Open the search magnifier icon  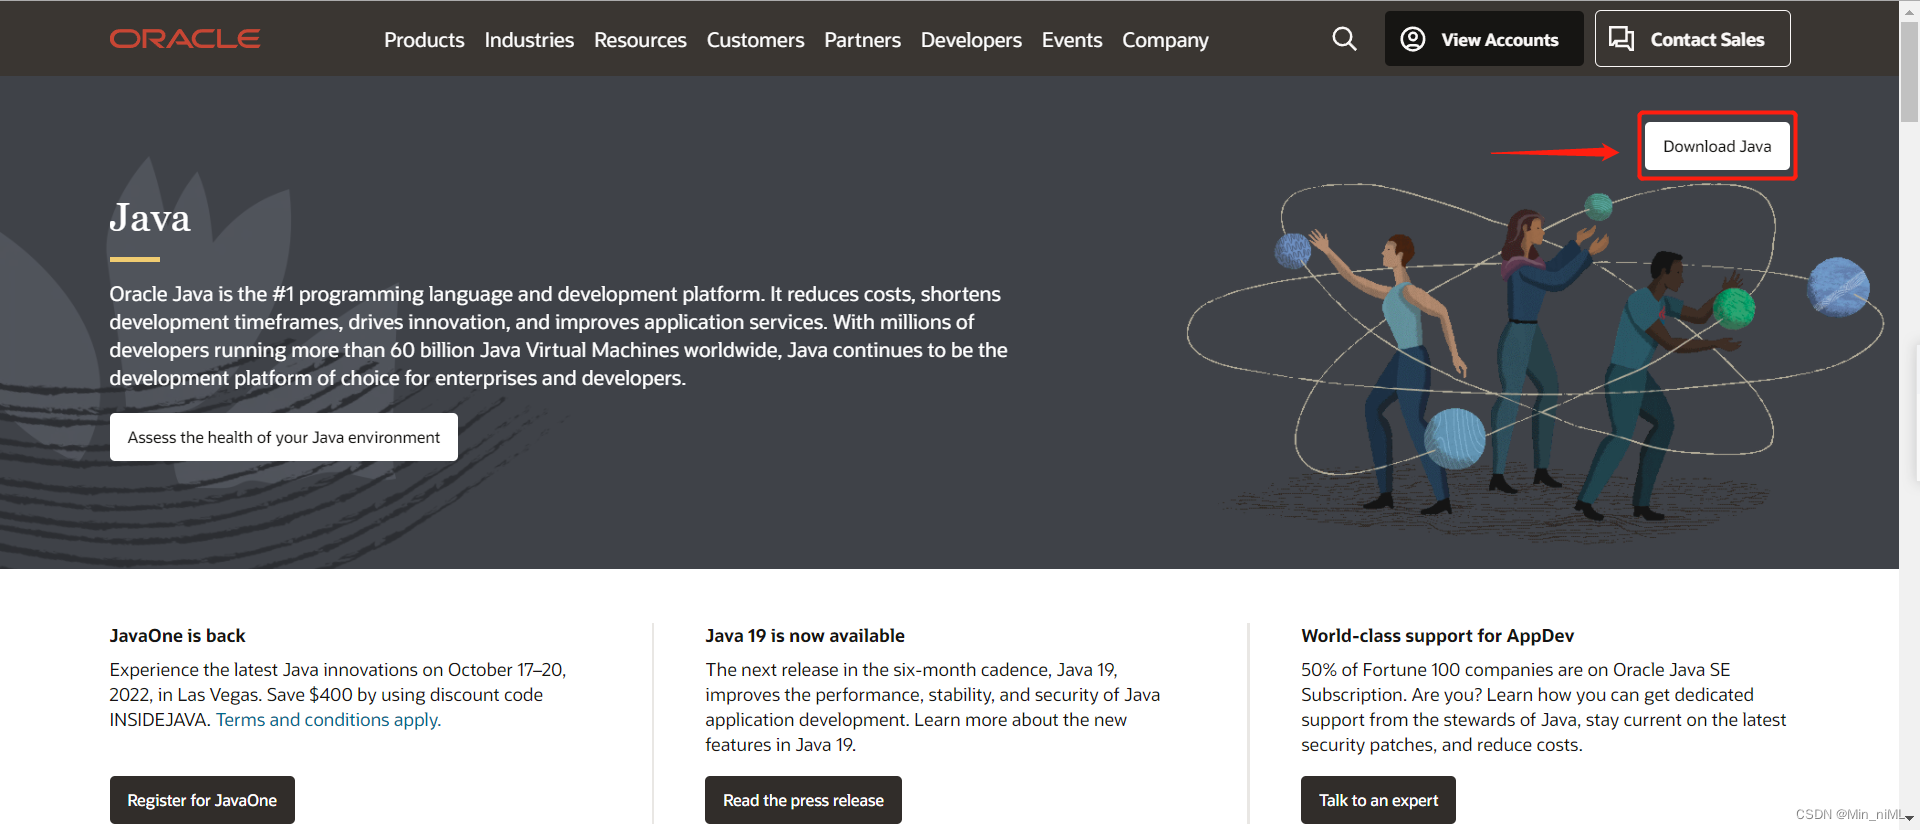click(1344, 39)
